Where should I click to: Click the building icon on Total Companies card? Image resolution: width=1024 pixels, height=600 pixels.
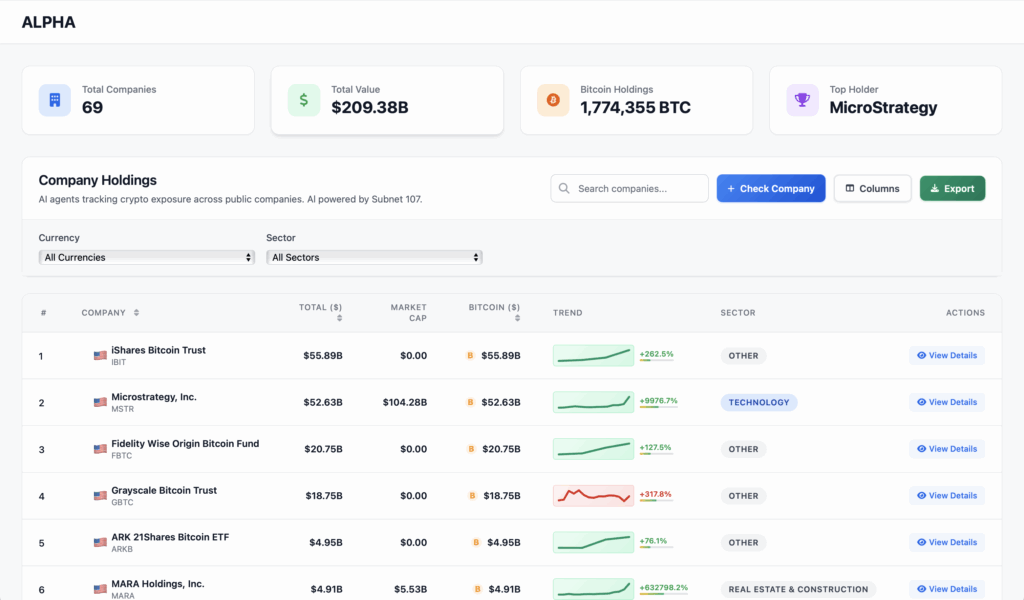point(54,100)
